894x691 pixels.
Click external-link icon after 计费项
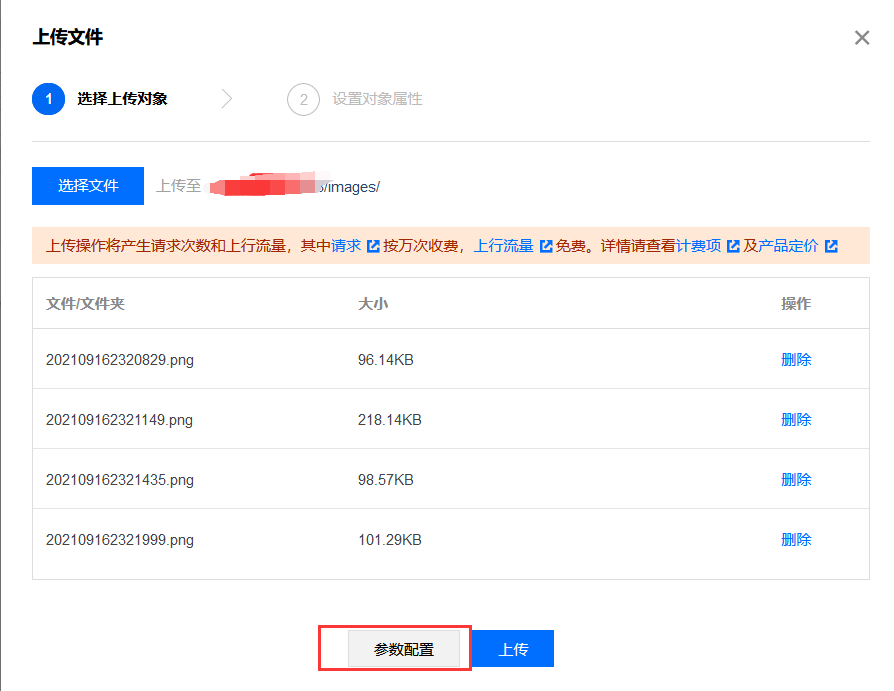tap(733, 246)
